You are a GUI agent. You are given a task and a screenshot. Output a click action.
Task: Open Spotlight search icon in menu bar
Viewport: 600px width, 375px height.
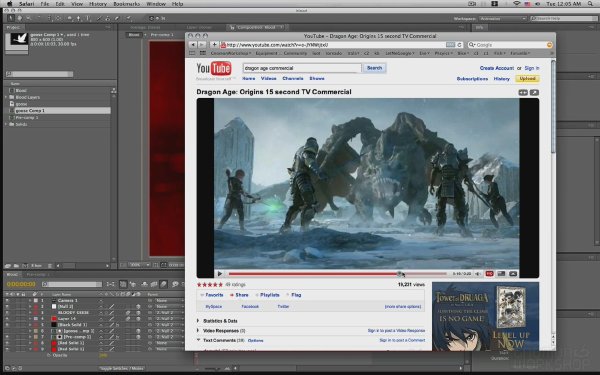pos(591,4)
